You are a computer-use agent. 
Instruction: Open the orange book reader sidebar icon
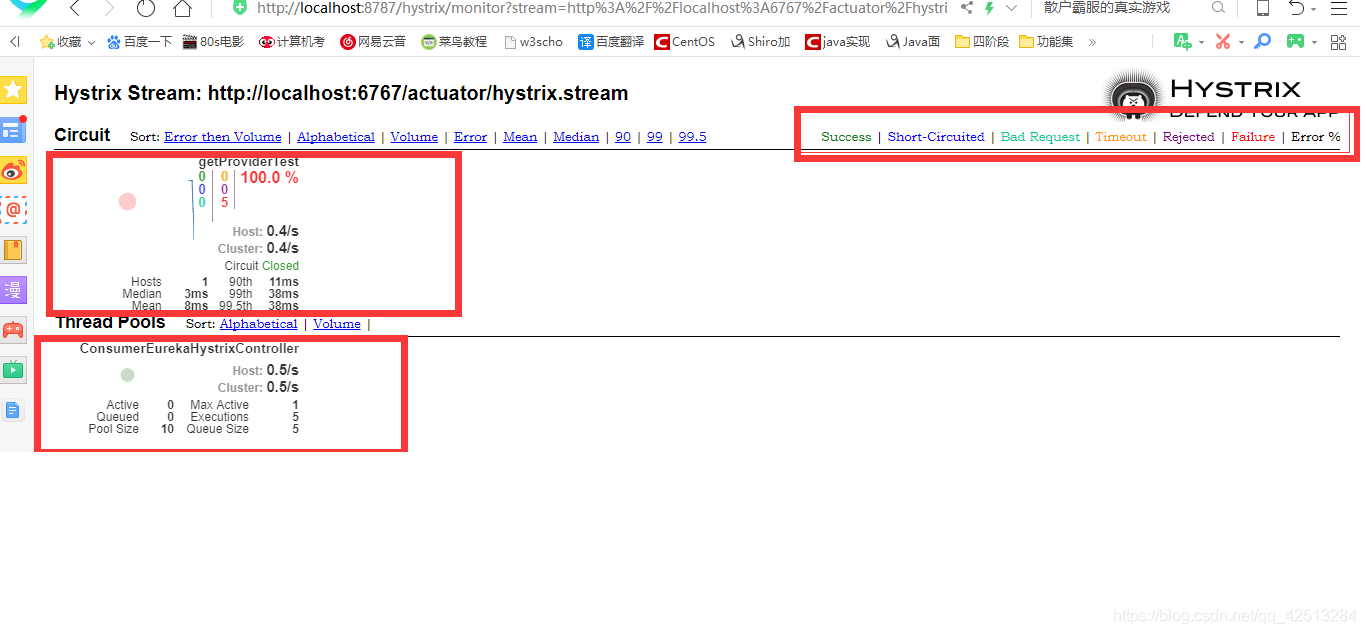point(13,250)
